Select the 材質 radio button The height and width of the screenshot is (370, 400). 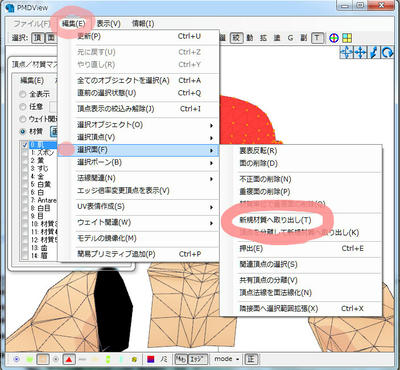23,131
